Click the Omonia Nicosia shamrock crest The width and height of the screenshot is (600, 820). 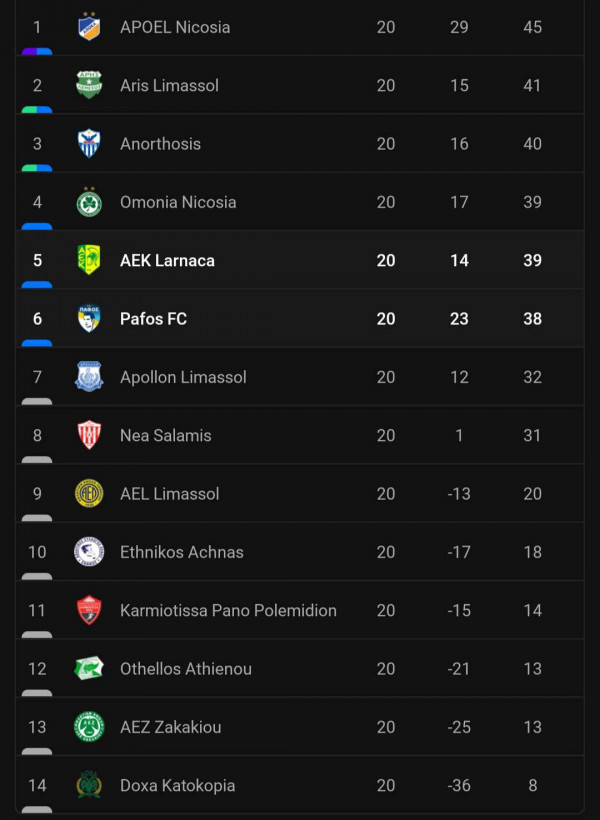(x=89, y=201)
